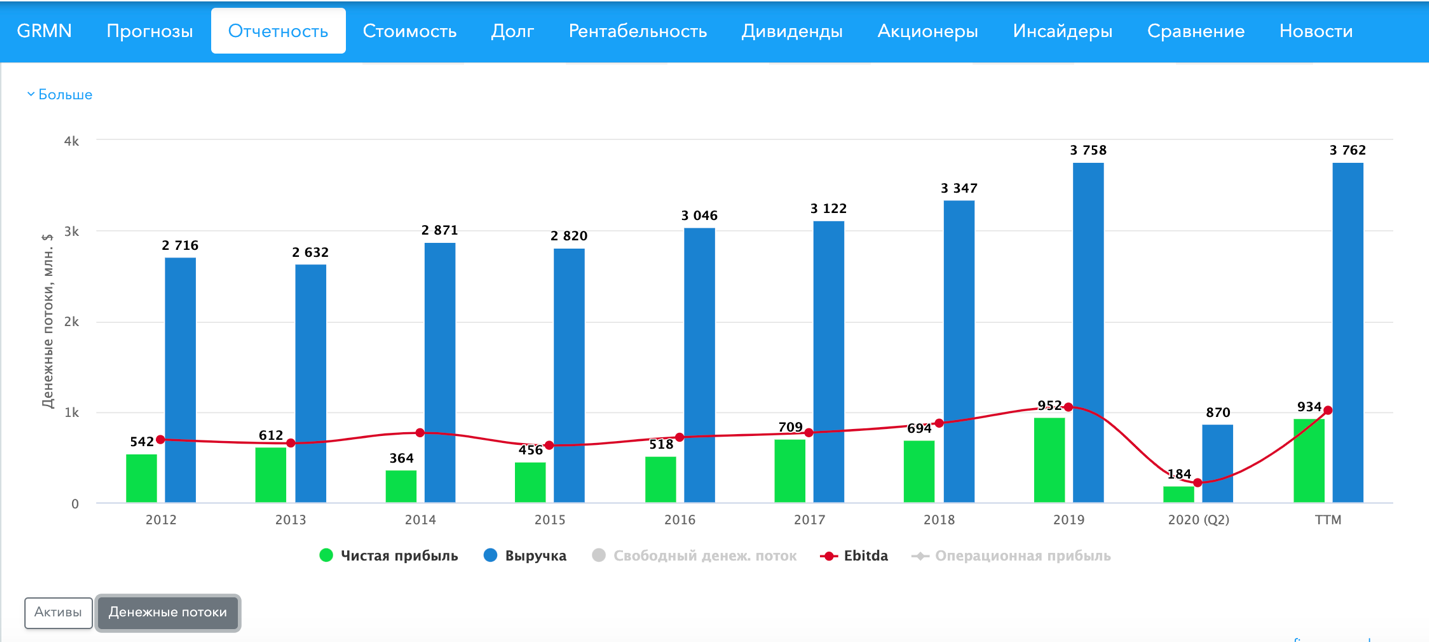Click the 2019 revenue bar
Screen dimensions: 1429x642
tap(1088, 332)
